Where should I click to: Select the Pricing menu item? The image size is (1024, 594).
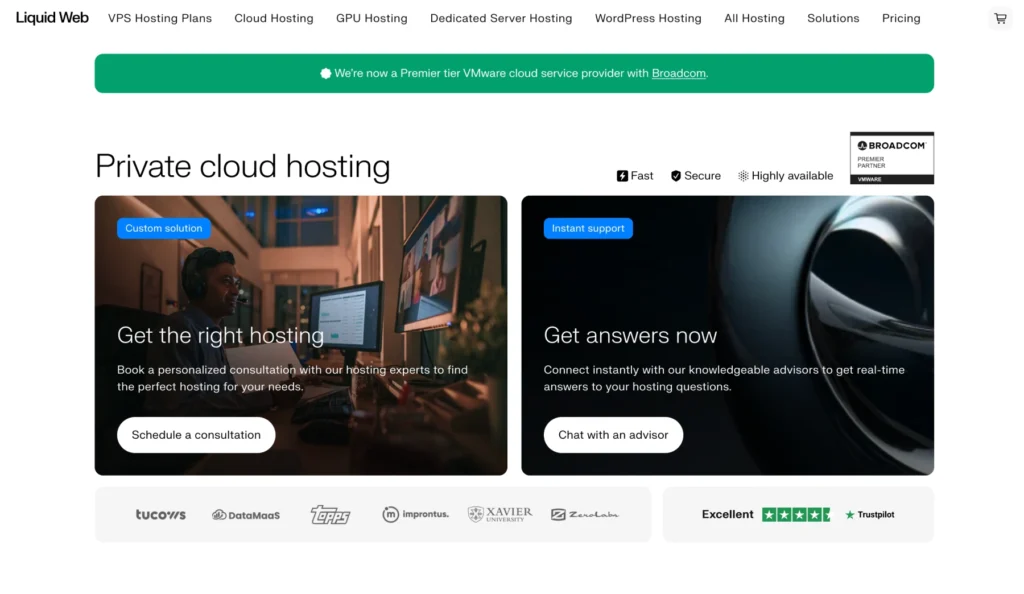pyautogui.click(x=900, y=18)
